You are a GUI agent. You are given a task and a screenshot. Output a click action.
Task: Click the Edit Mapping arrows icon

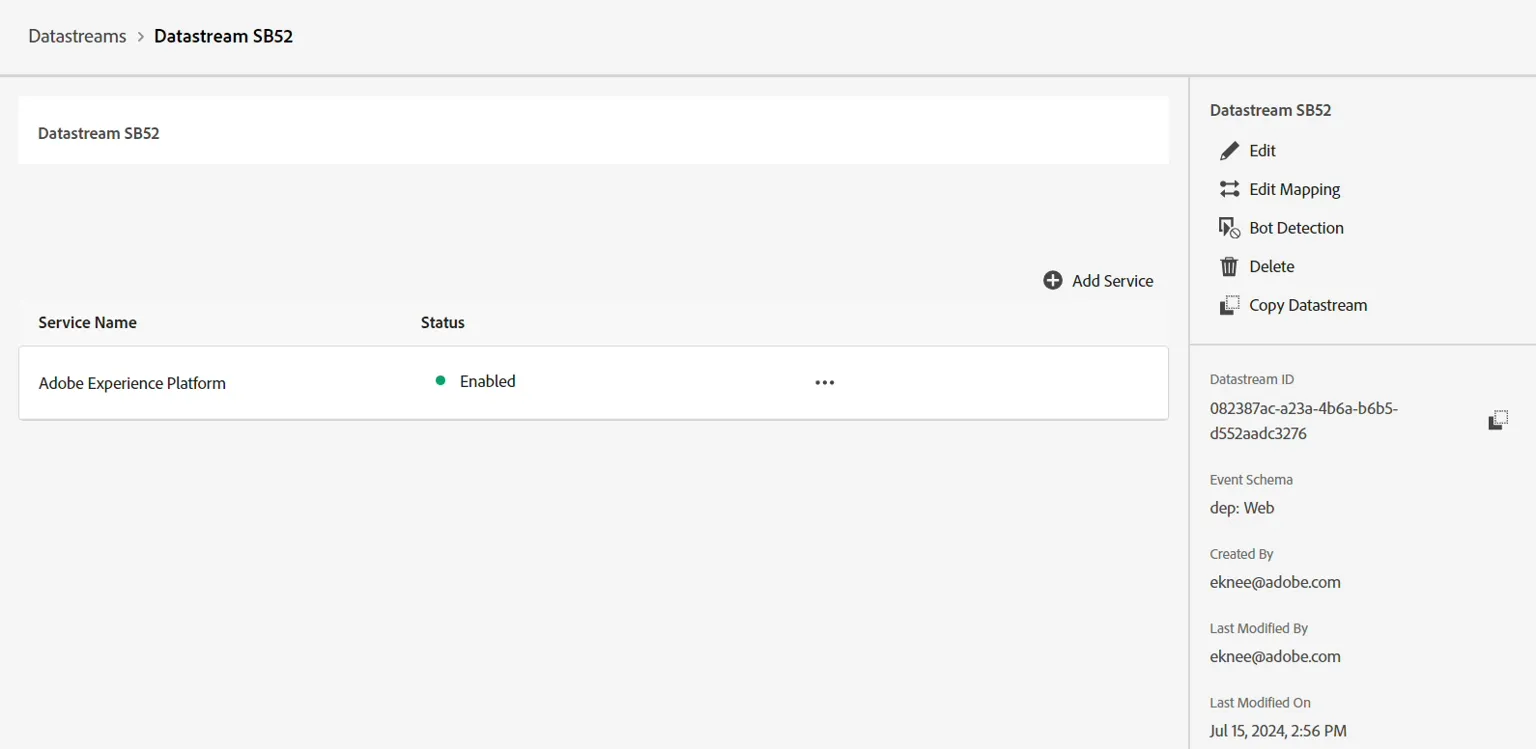(x=1229, y=189)
